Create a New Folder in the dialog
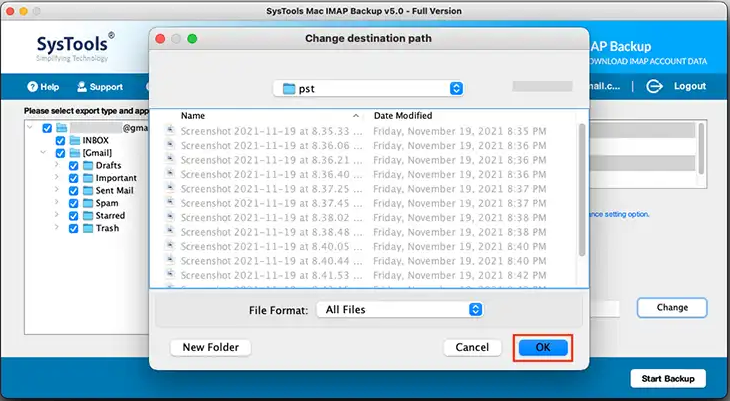Screen dimensions: 730x401 pos(210,347)
